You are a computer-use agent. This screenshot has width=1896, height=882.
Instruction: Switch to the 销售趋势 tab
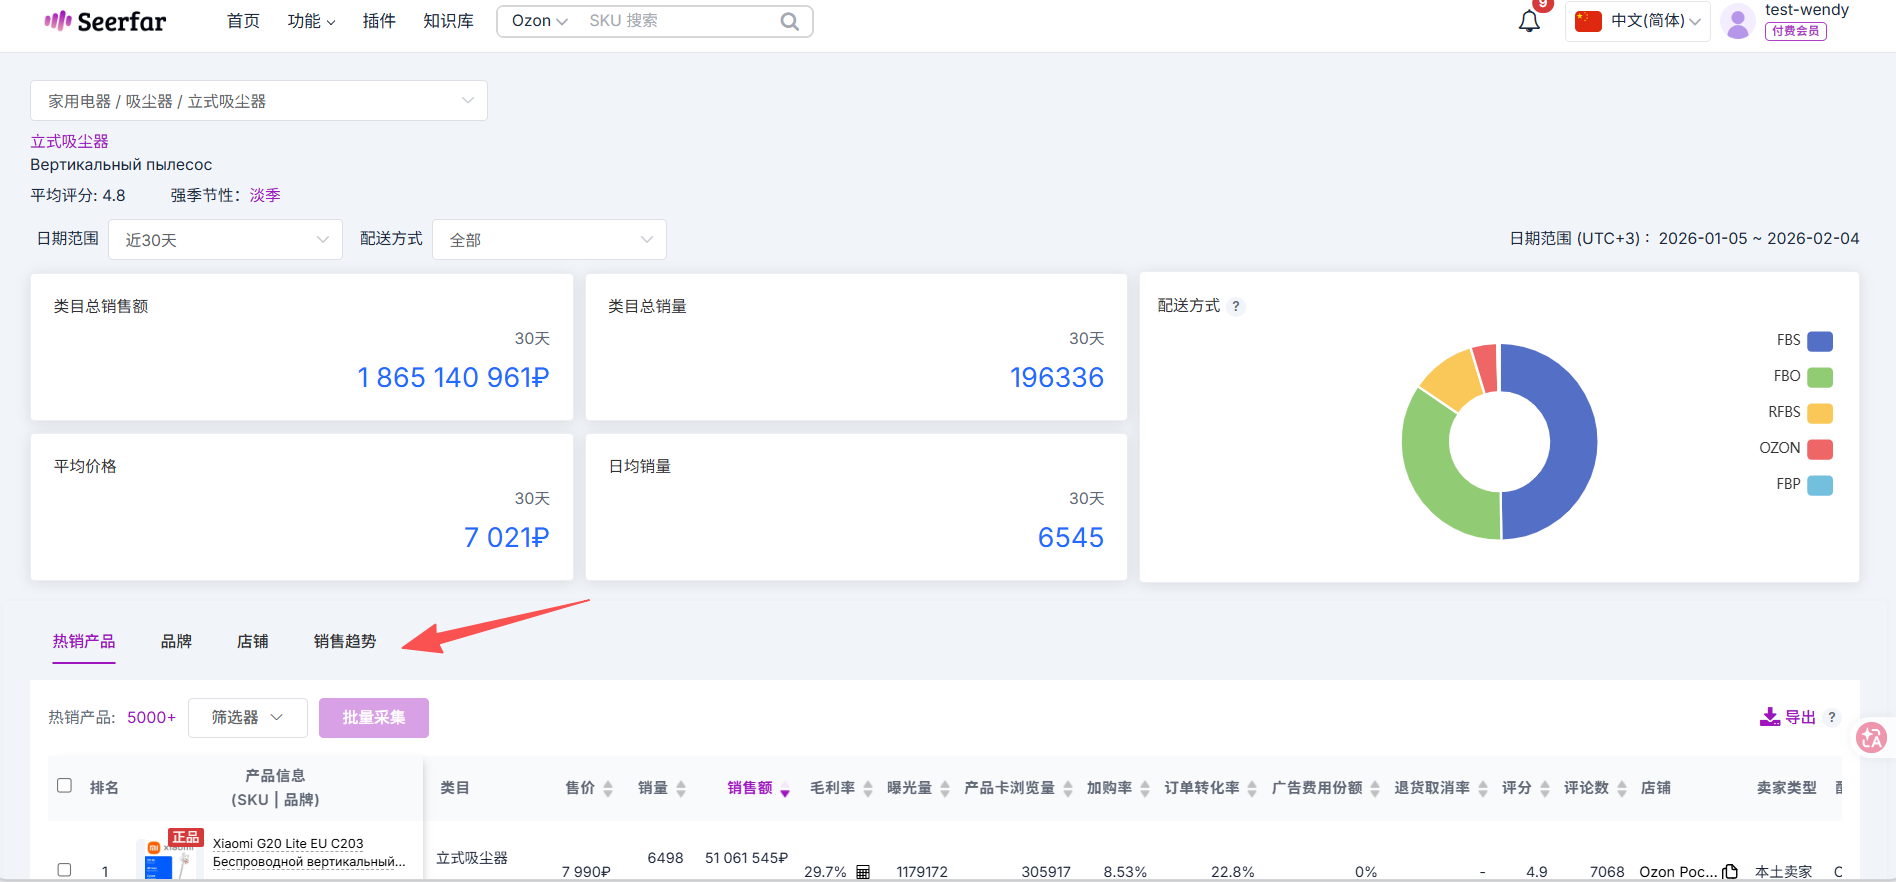click(x=344, y=641)
